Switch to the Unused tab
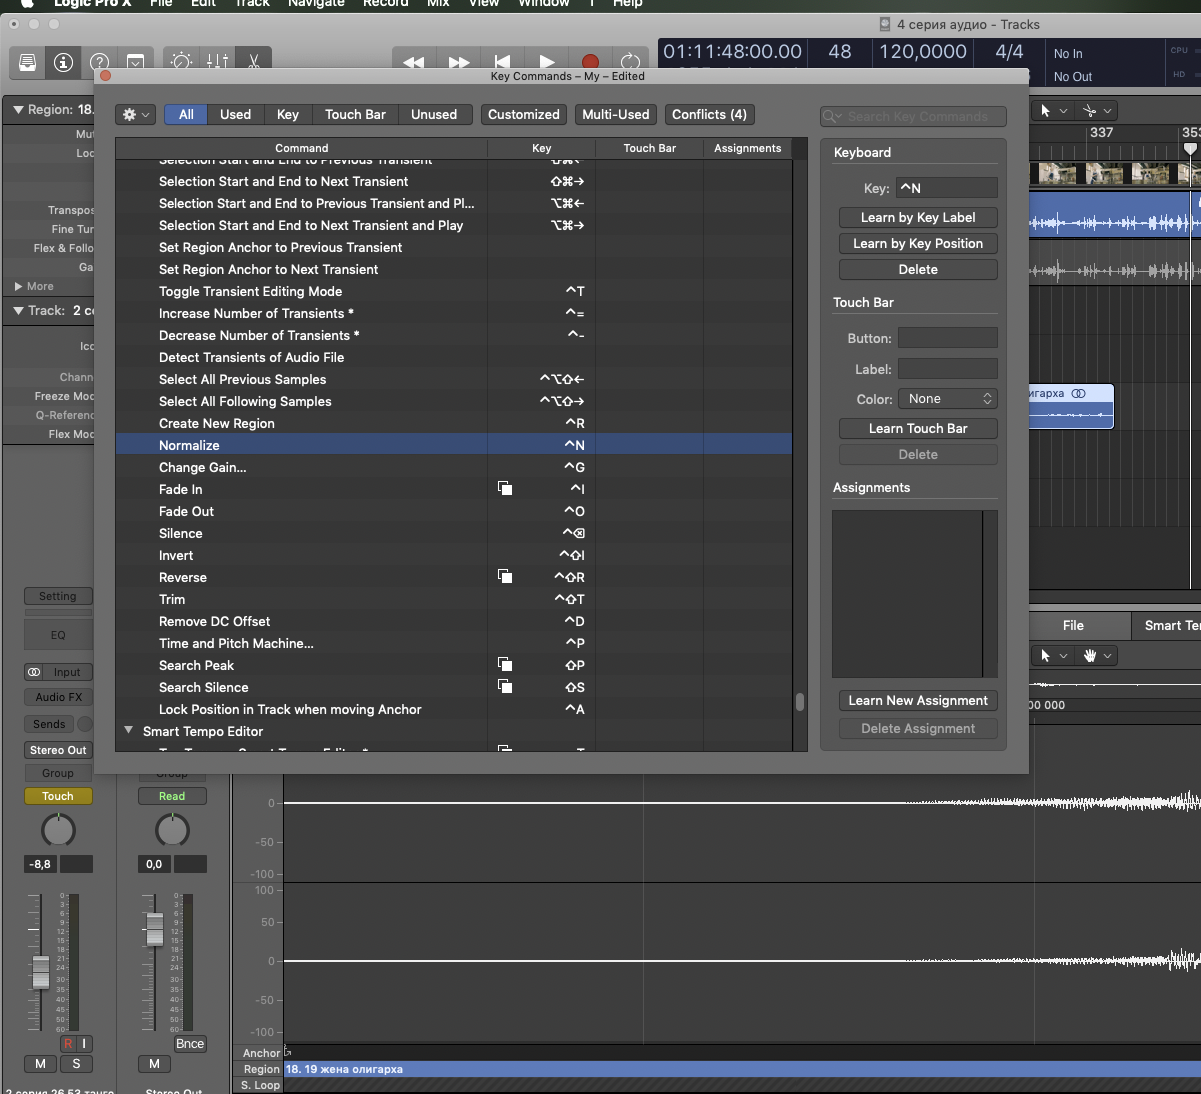Screen dimensions: 1201x1094 tap(433, 115)
